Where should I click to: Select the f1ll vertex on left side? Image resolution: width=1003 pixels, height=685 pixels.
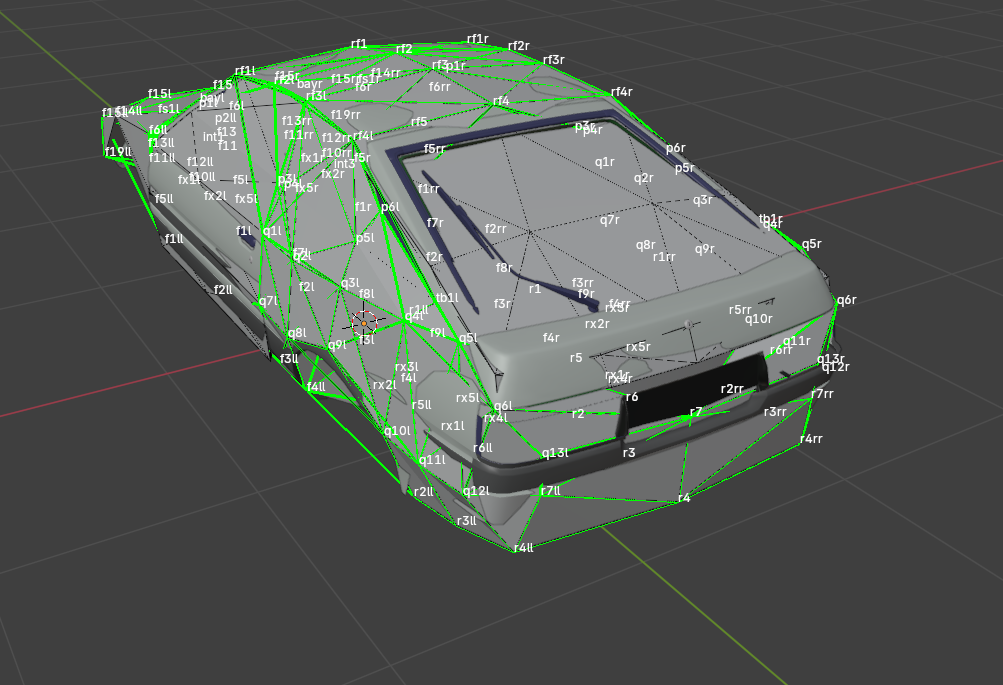174,239
